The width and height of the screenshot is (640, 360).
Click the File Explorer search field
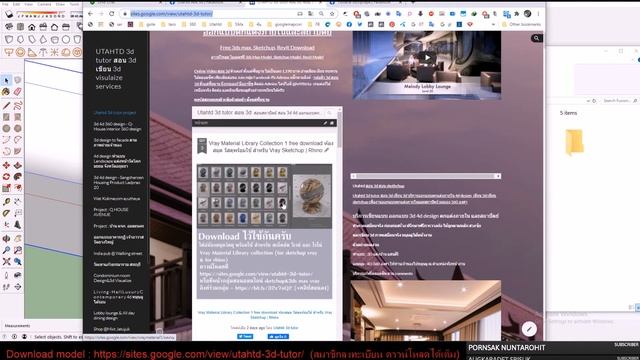(x=620, y=100)
